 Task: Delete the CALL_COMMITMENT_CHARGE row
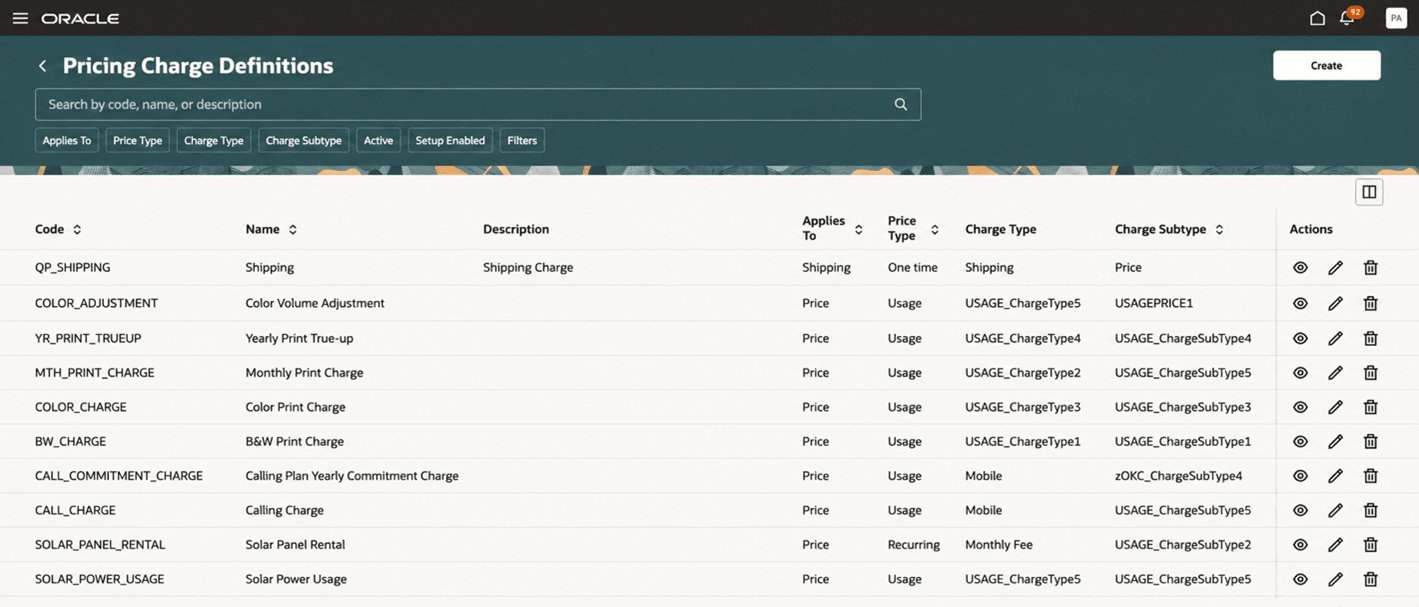tap(1371, 476)
